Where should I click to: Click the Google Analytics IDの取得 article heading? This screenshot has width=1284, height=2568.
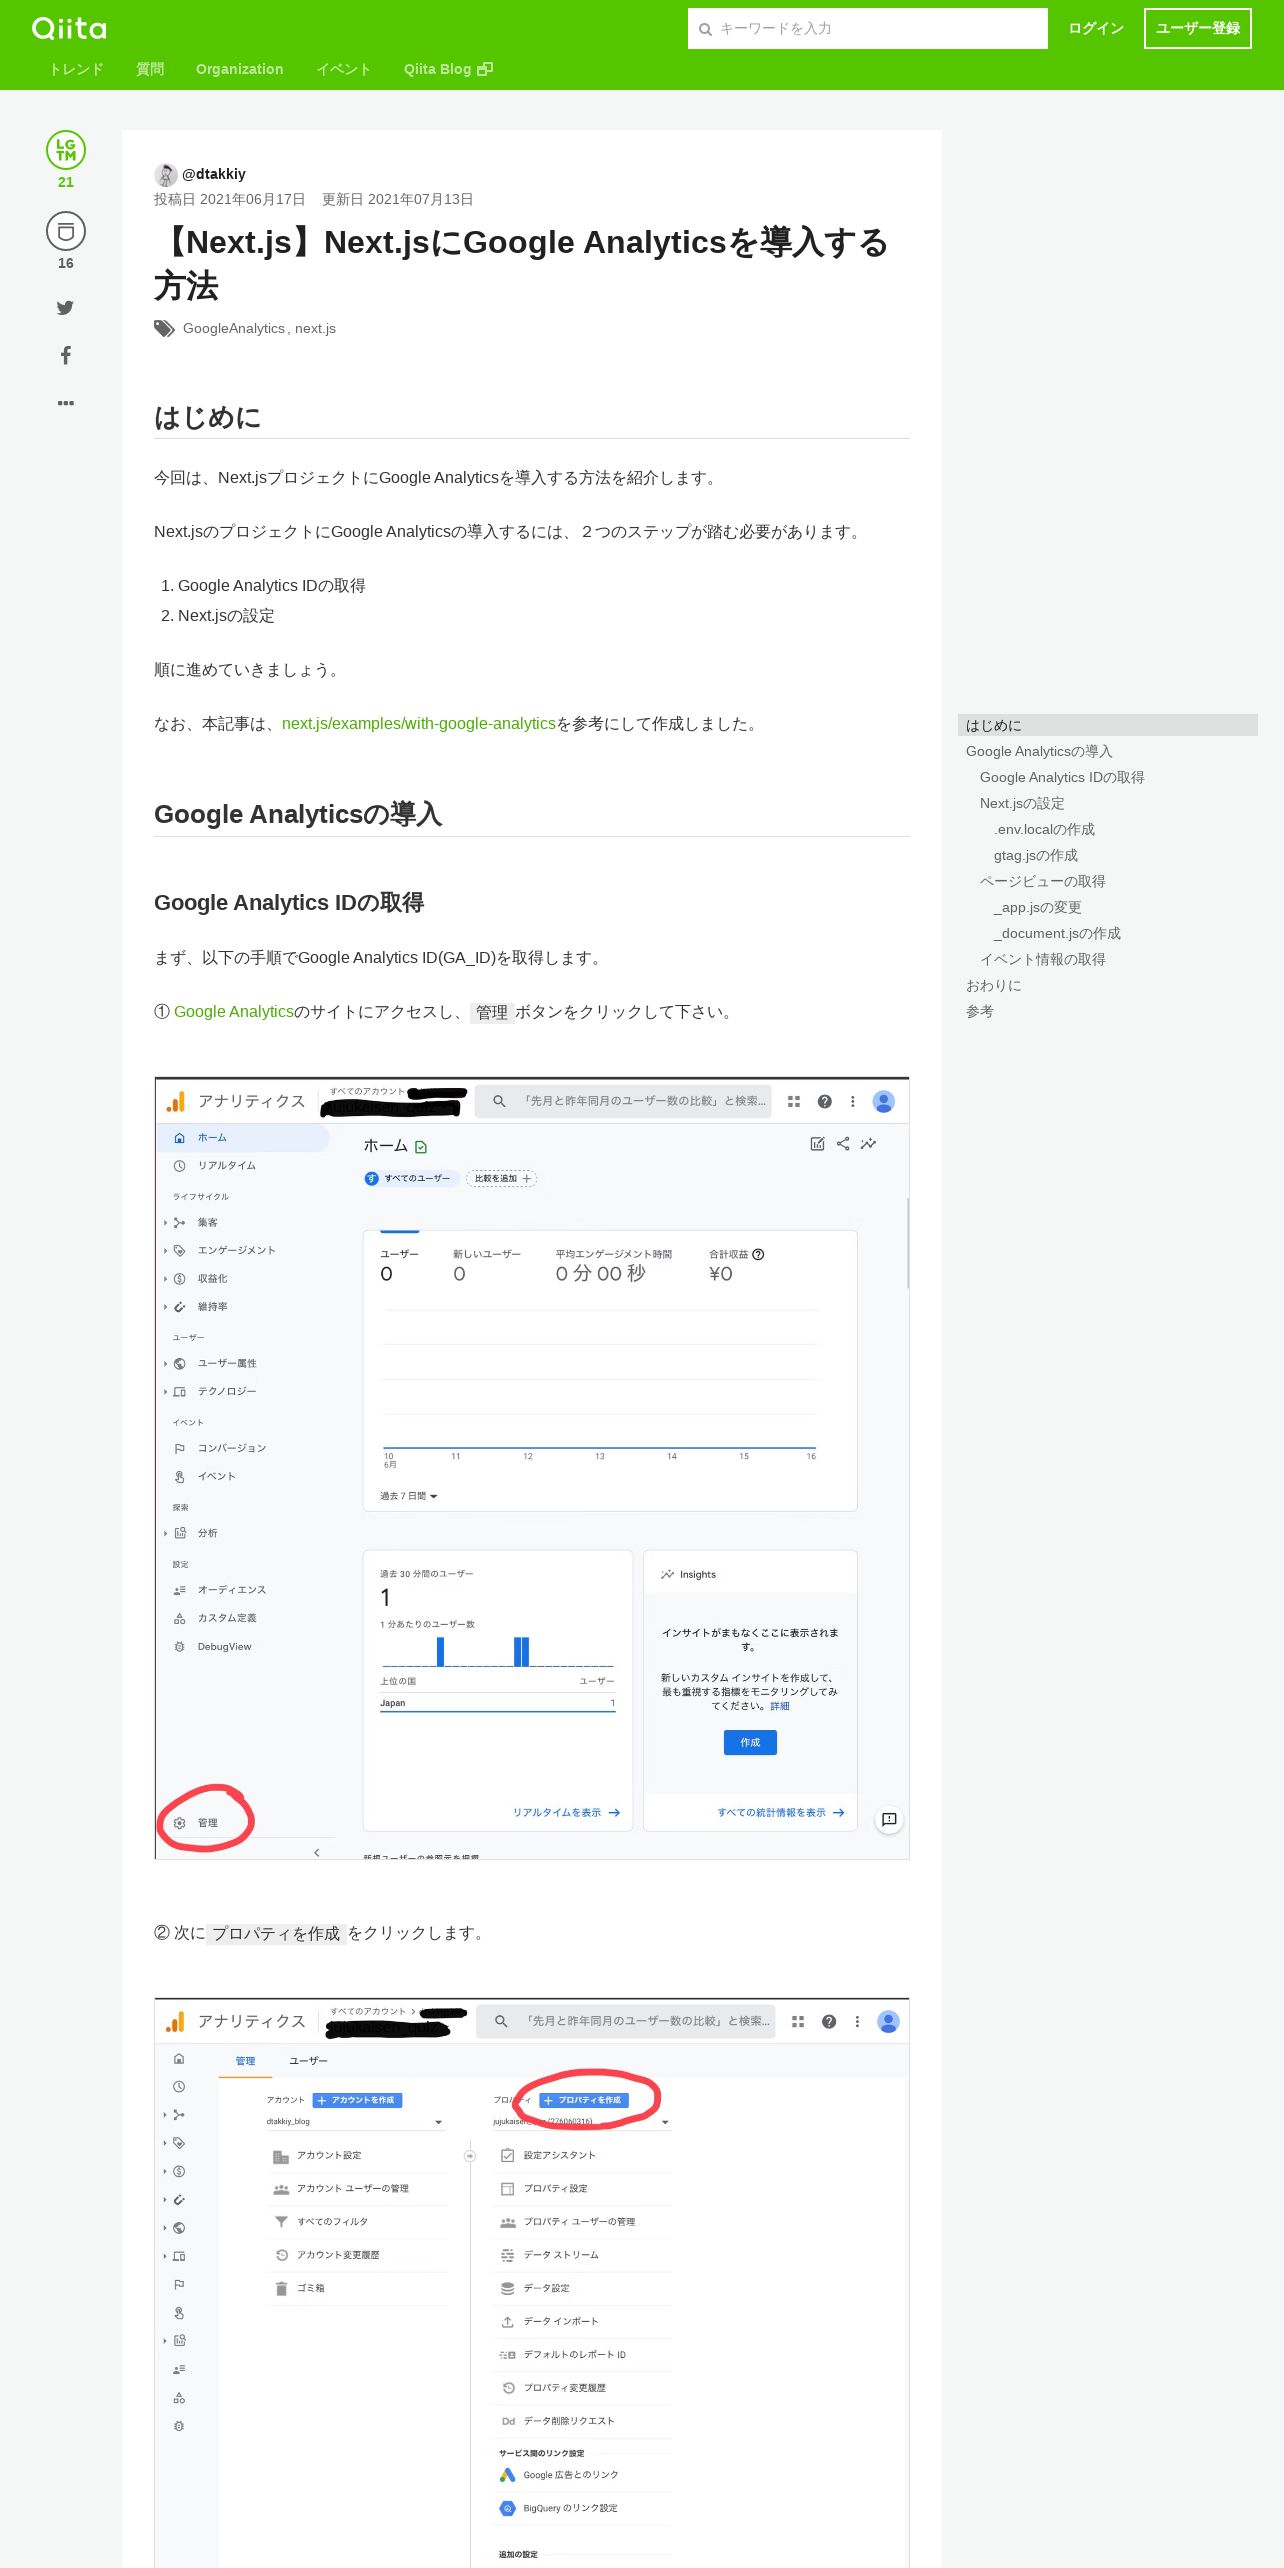point(289,903)
